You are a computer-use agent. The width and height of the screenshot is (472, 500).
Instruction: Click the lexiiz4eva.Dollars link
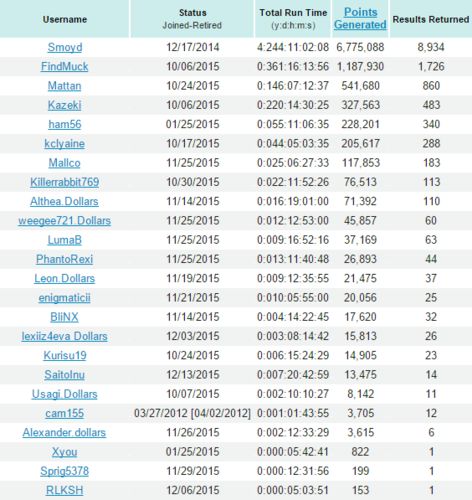65,336
